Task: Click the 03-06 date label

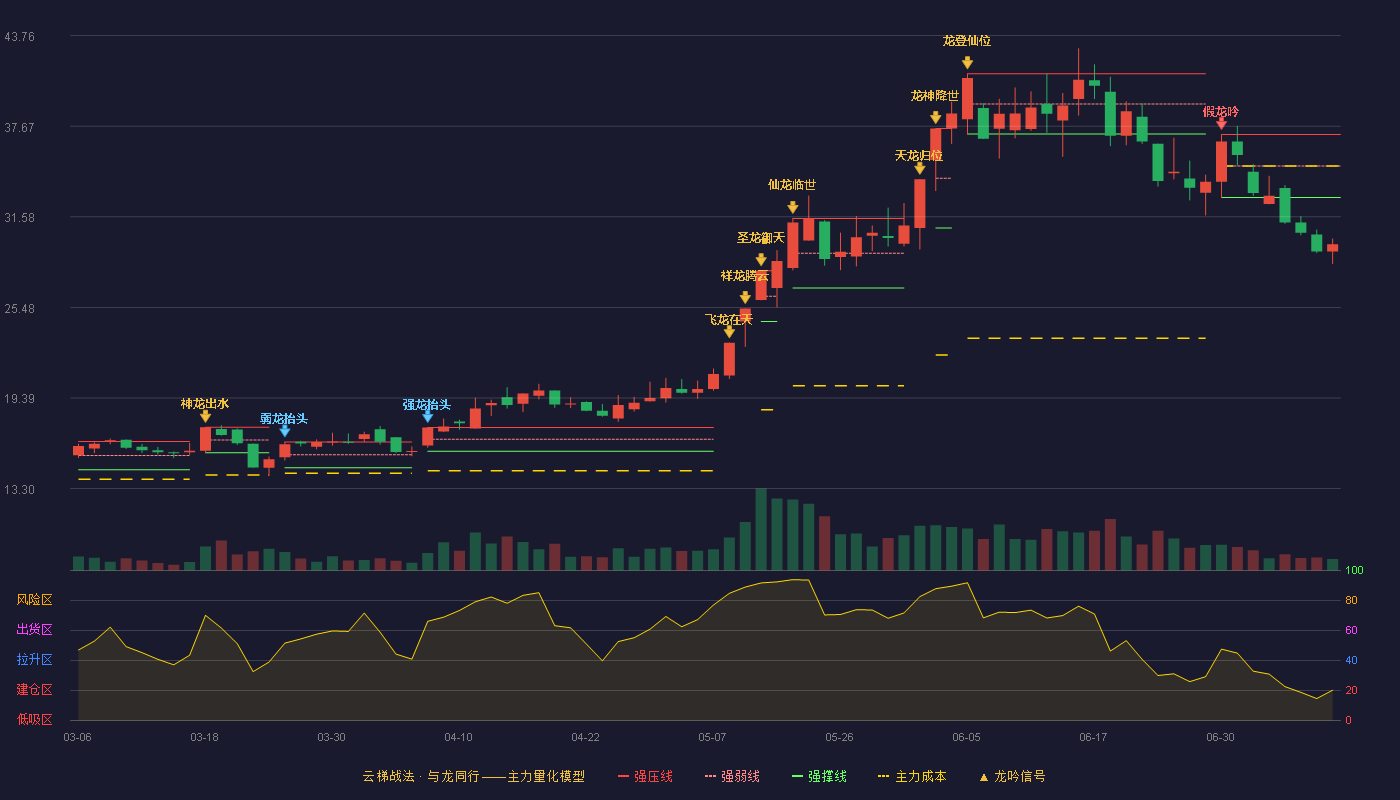Action: pyautogui.click(x=78, y=737)
